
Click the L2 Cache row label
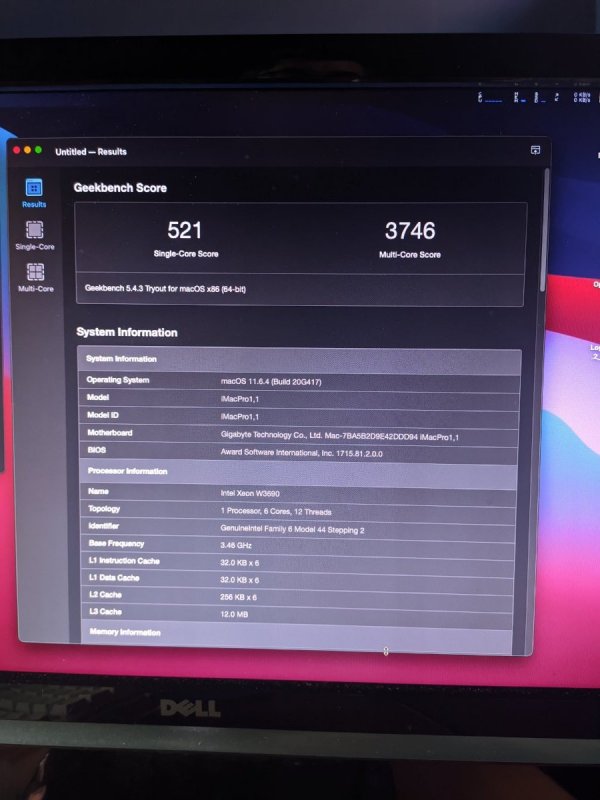coord(105,595)
